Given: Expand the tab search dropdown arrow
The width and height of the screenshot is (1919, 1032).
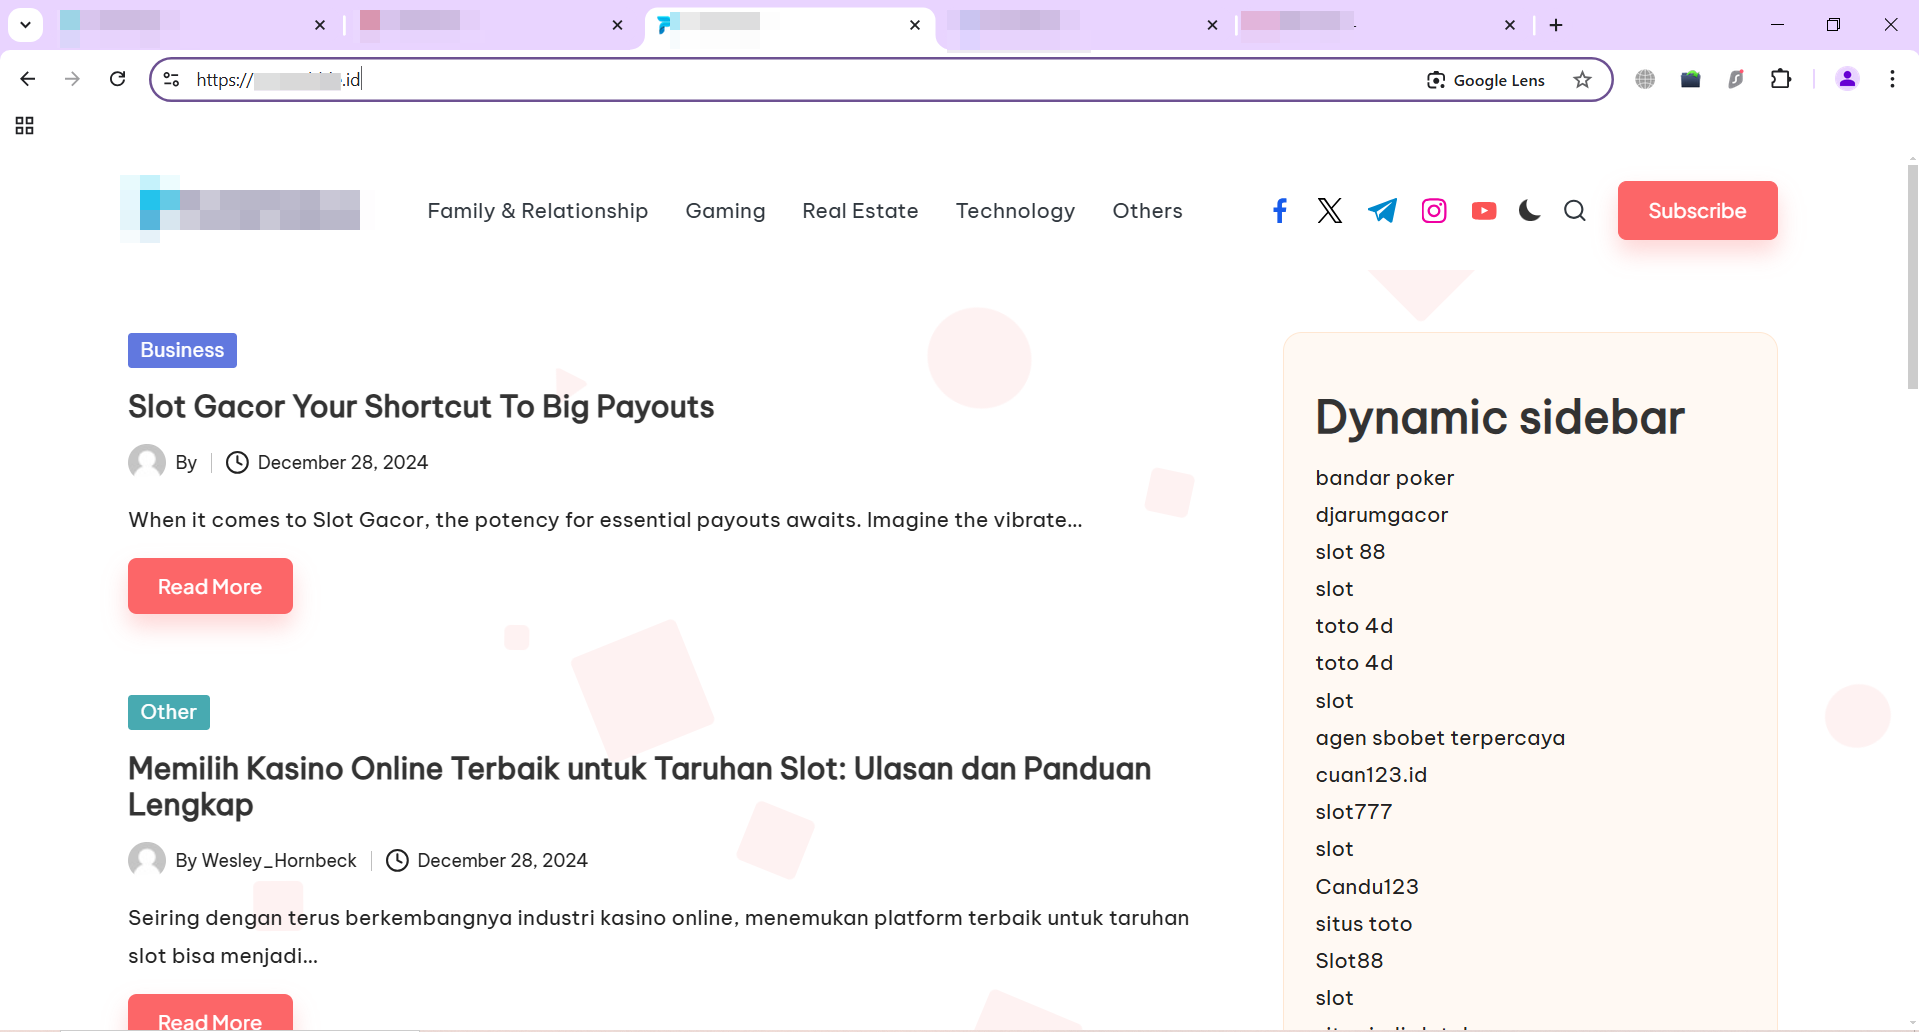Looking at the screenshot, I should pyautogui.click(x=25, y=25).
